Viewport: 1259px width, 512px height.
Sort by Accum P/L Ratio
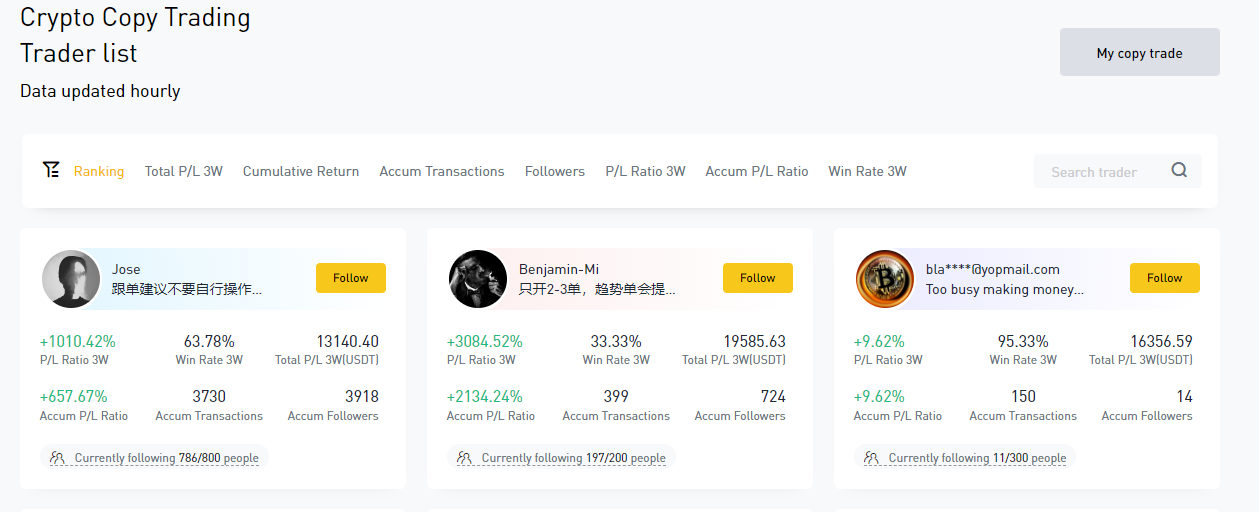pyautogui.click(x=757, y=171)
